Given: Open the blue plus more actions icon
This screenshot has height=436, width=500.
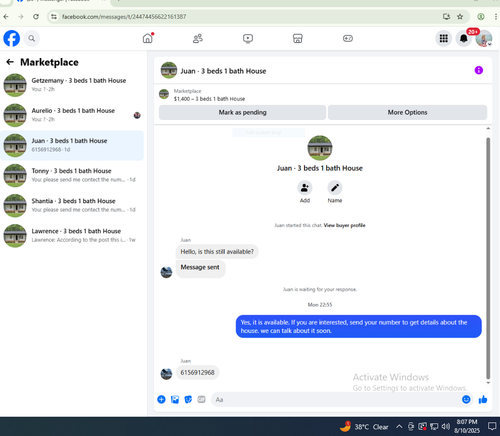Looking at the screenshot, I should [x=161, y=399].
